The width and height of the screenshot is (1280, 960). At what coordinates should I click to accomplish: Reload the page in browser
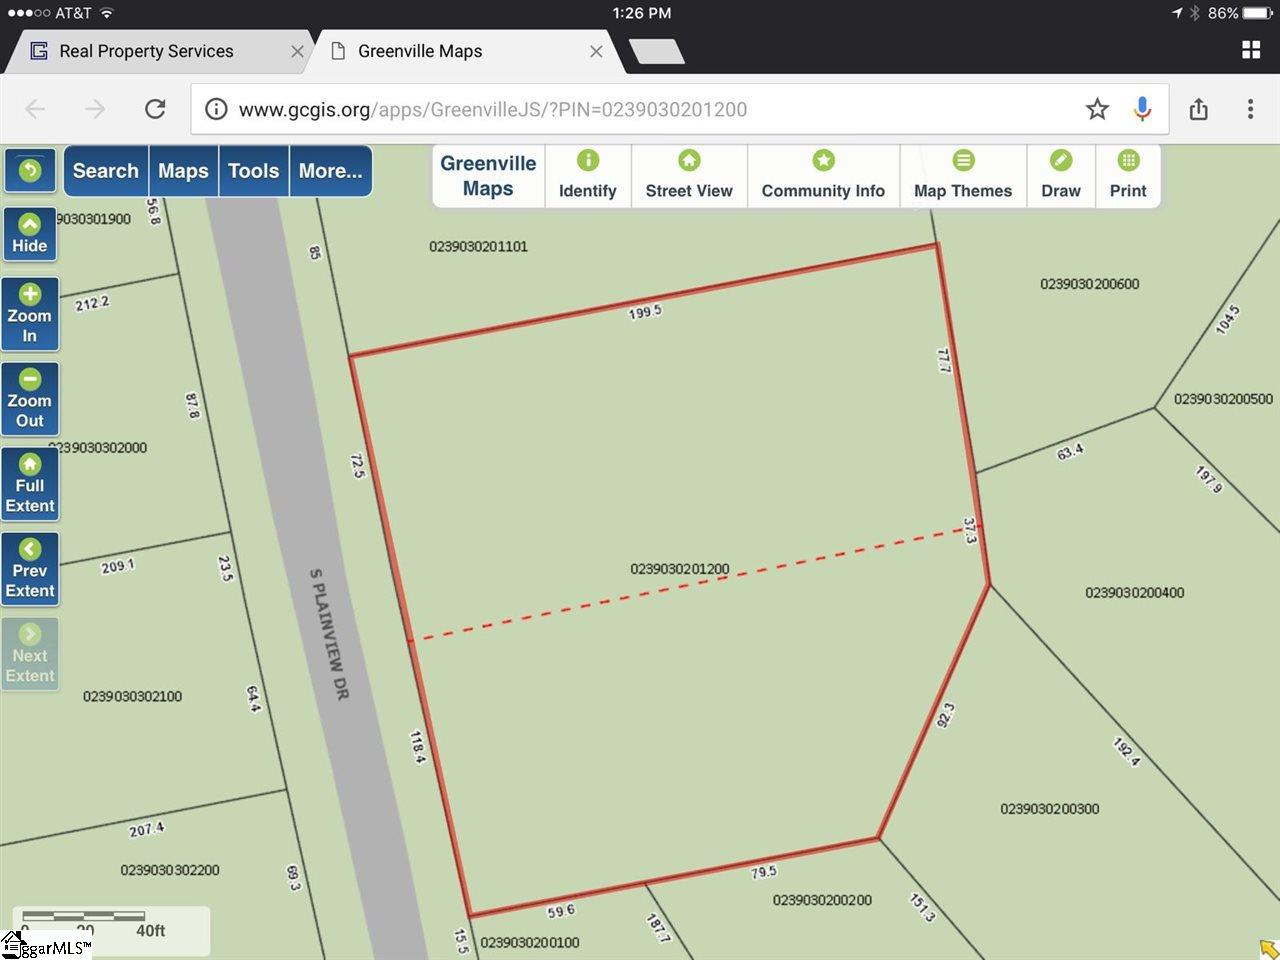point(155,109)
